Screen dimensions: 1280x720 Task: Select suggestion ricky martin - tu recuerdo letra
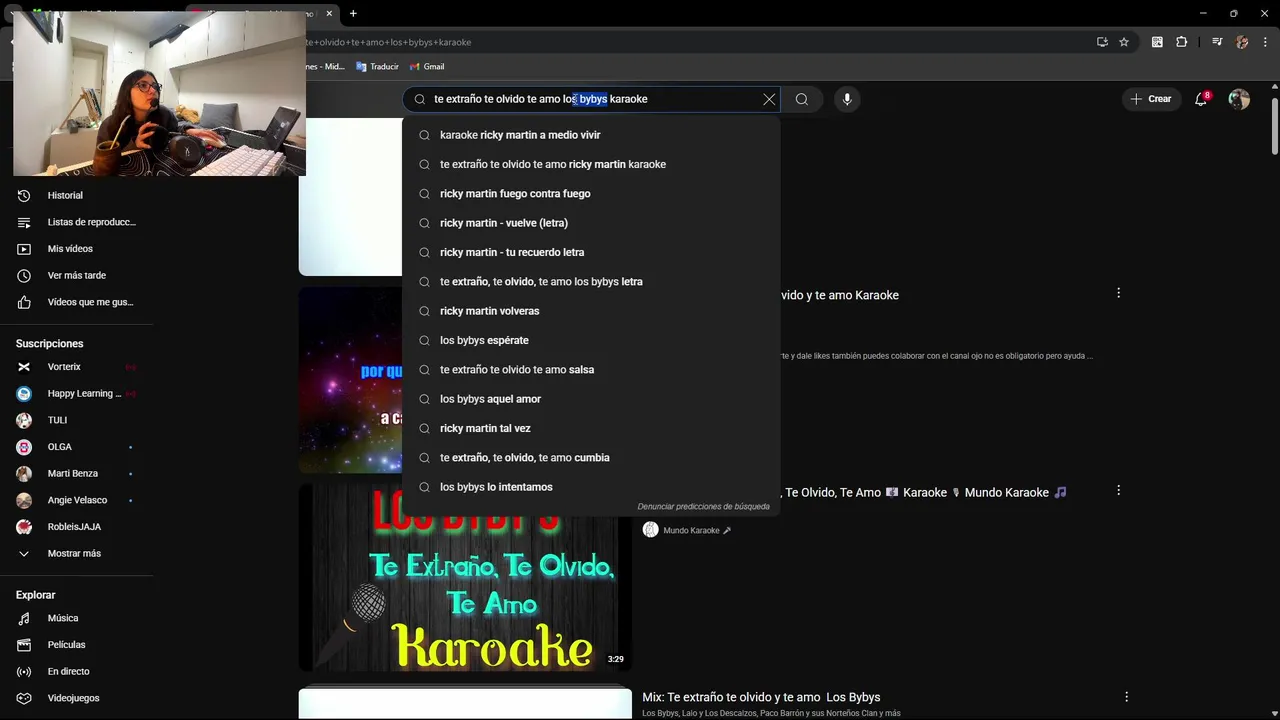point(591,252)
